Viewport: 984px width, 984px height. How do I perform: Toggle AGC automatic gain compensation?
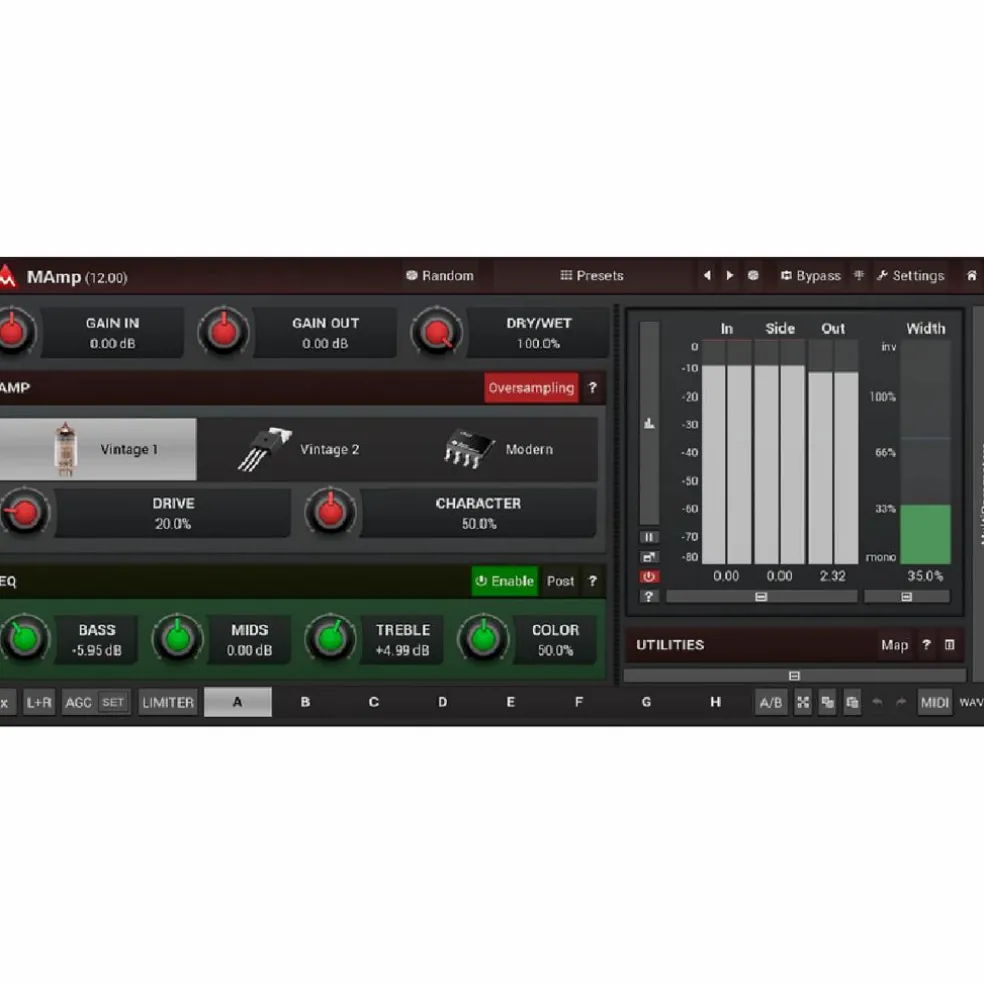[78, 702]
